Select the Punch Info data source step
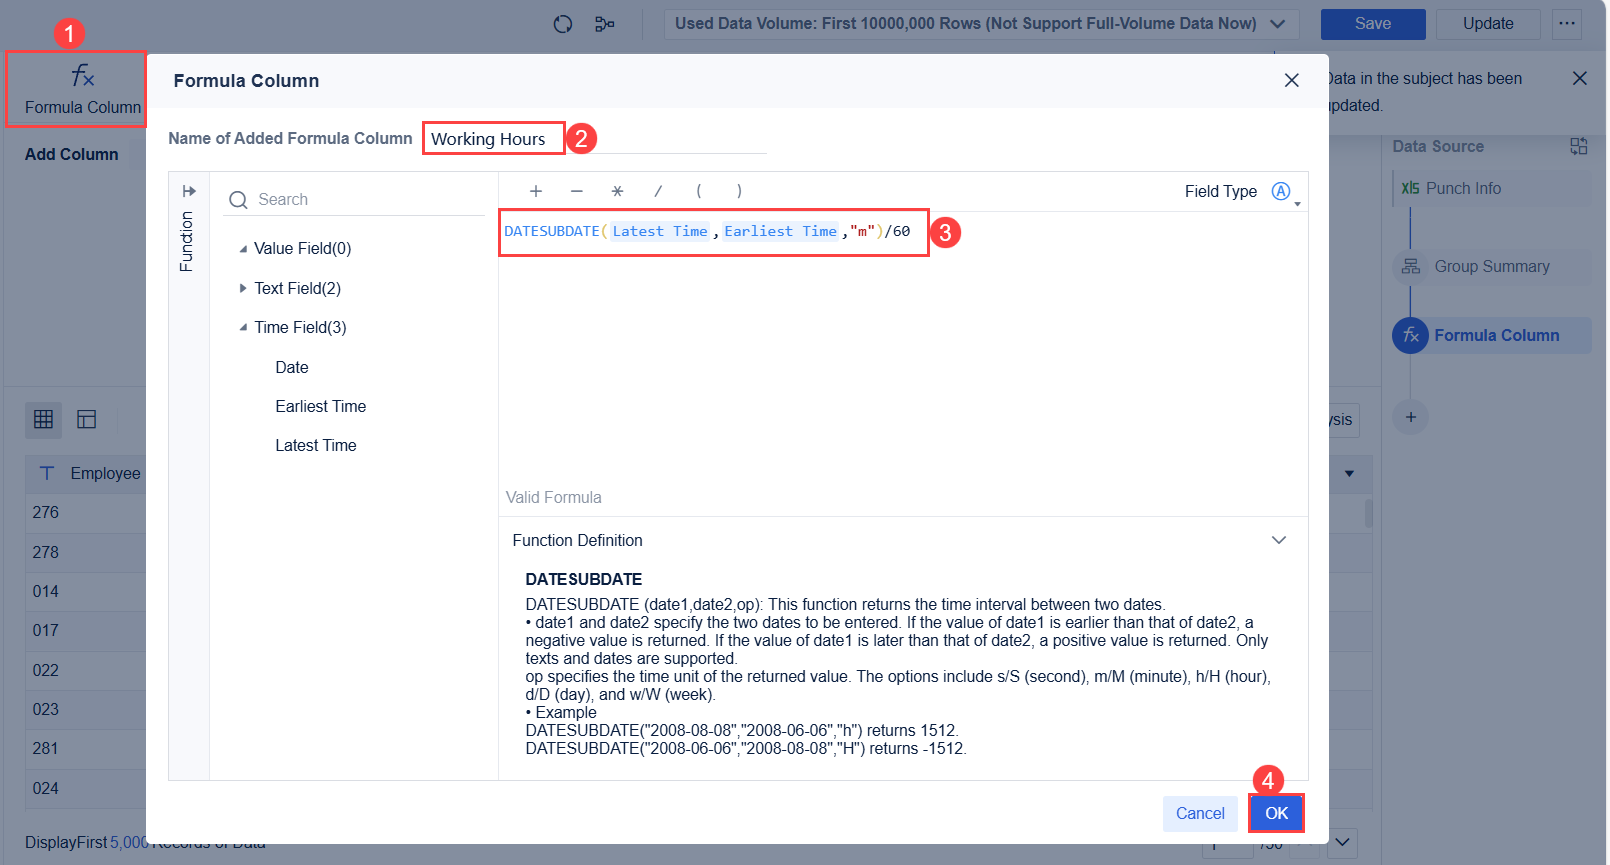This screenshot has width=1610, height=865. [x=1491, y=188]
